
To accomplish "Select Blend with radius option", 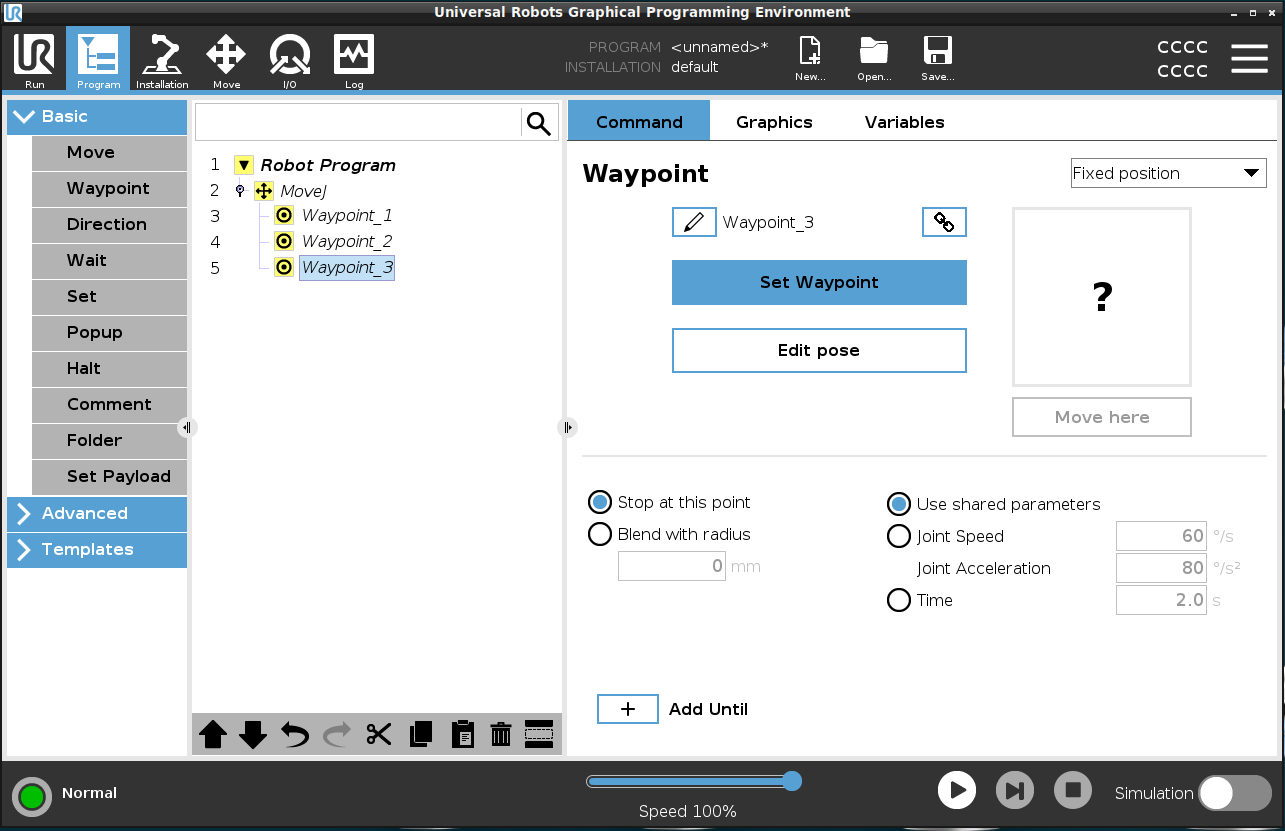I will click(x=600, y=534).
